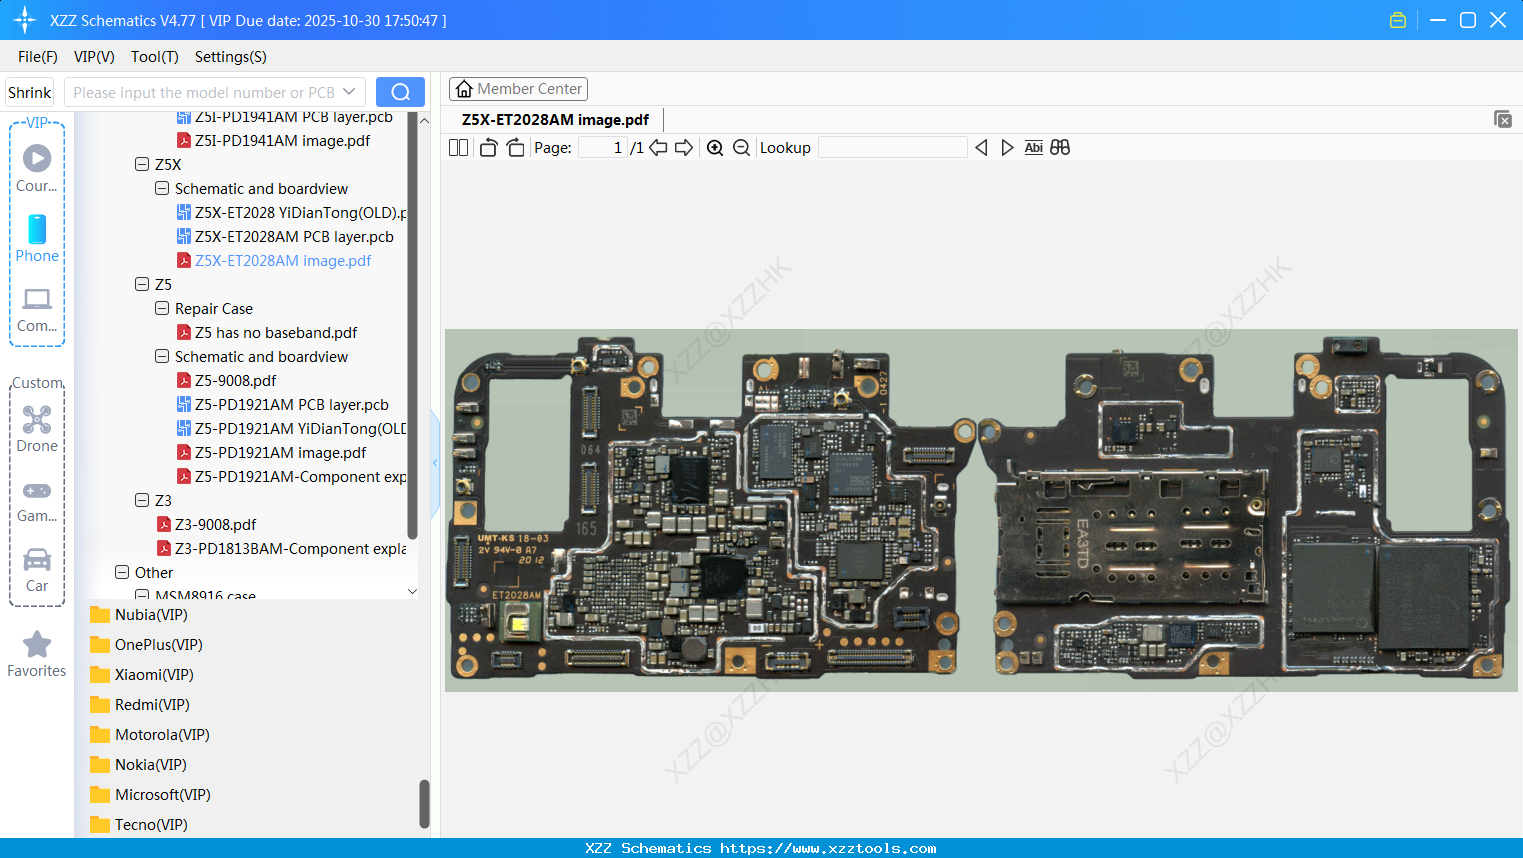Rotate the page clockwise

[516, 148]
